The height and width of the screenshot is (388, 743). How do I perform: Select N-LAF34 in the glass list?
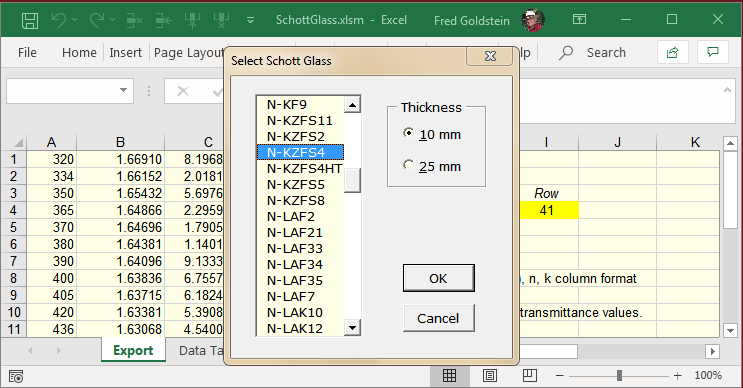[x=300, y=264]
